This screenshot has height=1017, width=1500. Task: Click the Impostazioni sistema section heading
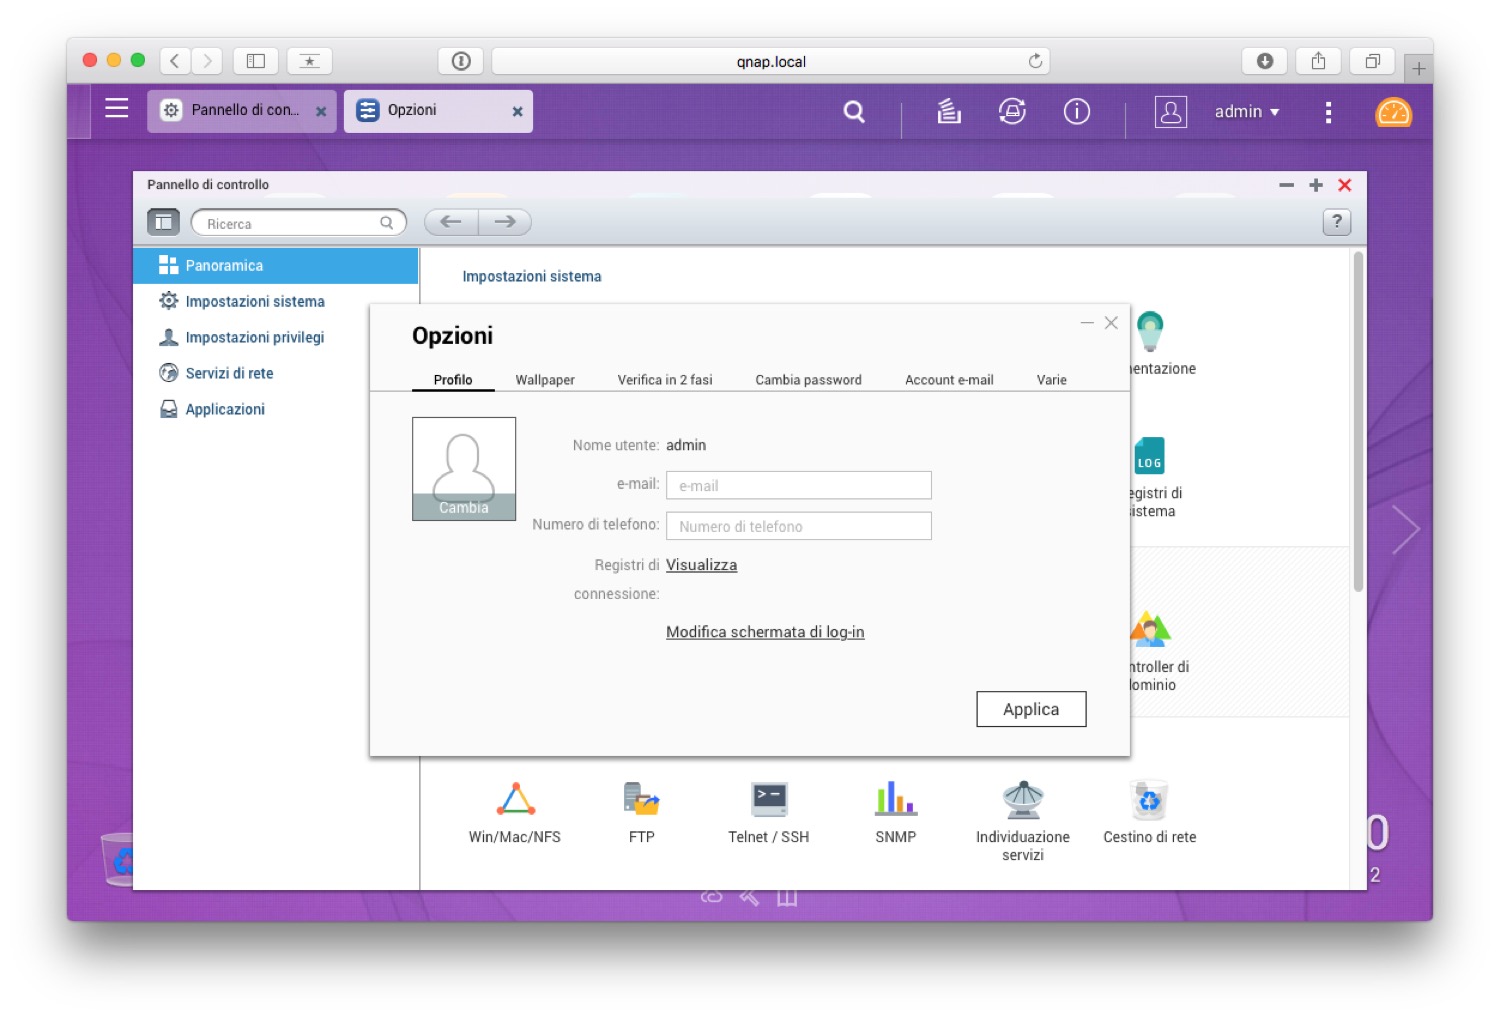532,276
